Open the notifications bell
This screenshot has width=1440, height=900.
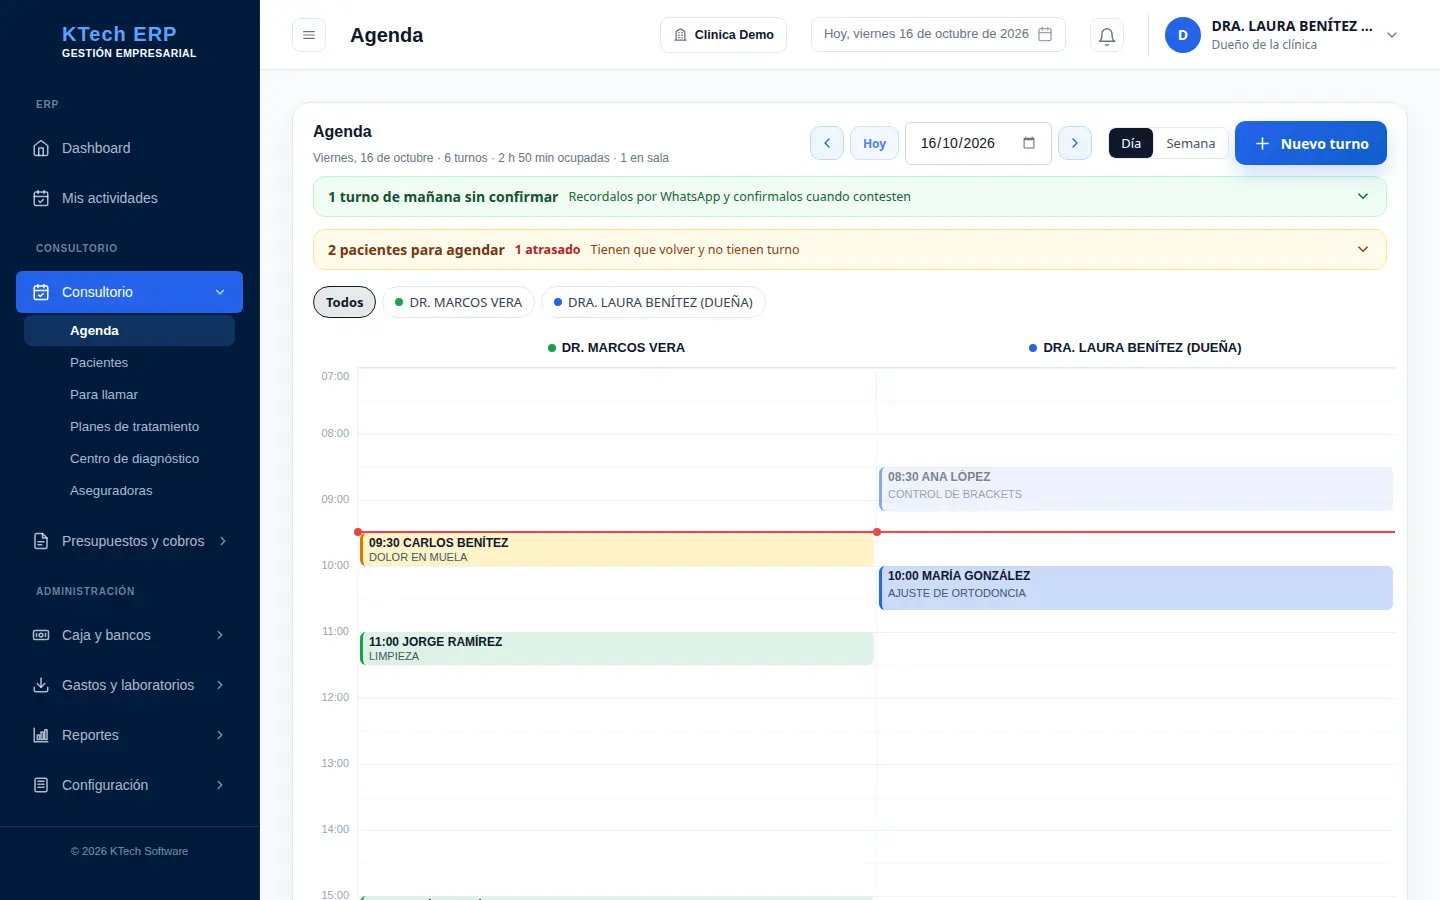coord(1107,35)
